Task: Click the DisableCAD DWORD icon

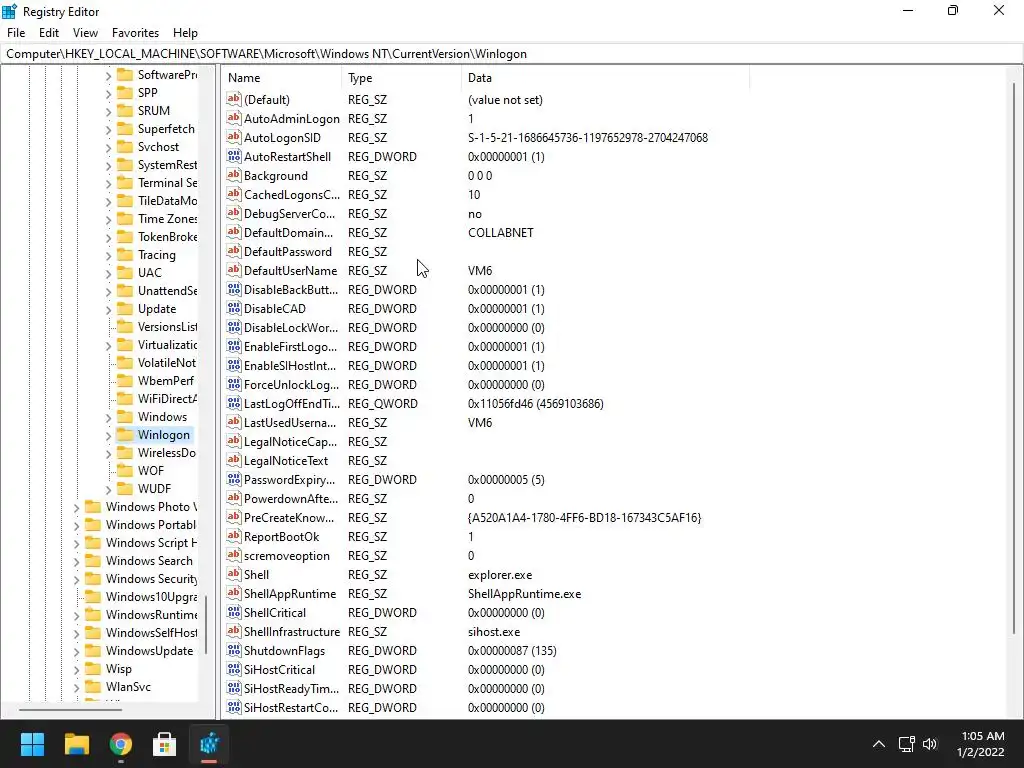Action: coord(234,308)
